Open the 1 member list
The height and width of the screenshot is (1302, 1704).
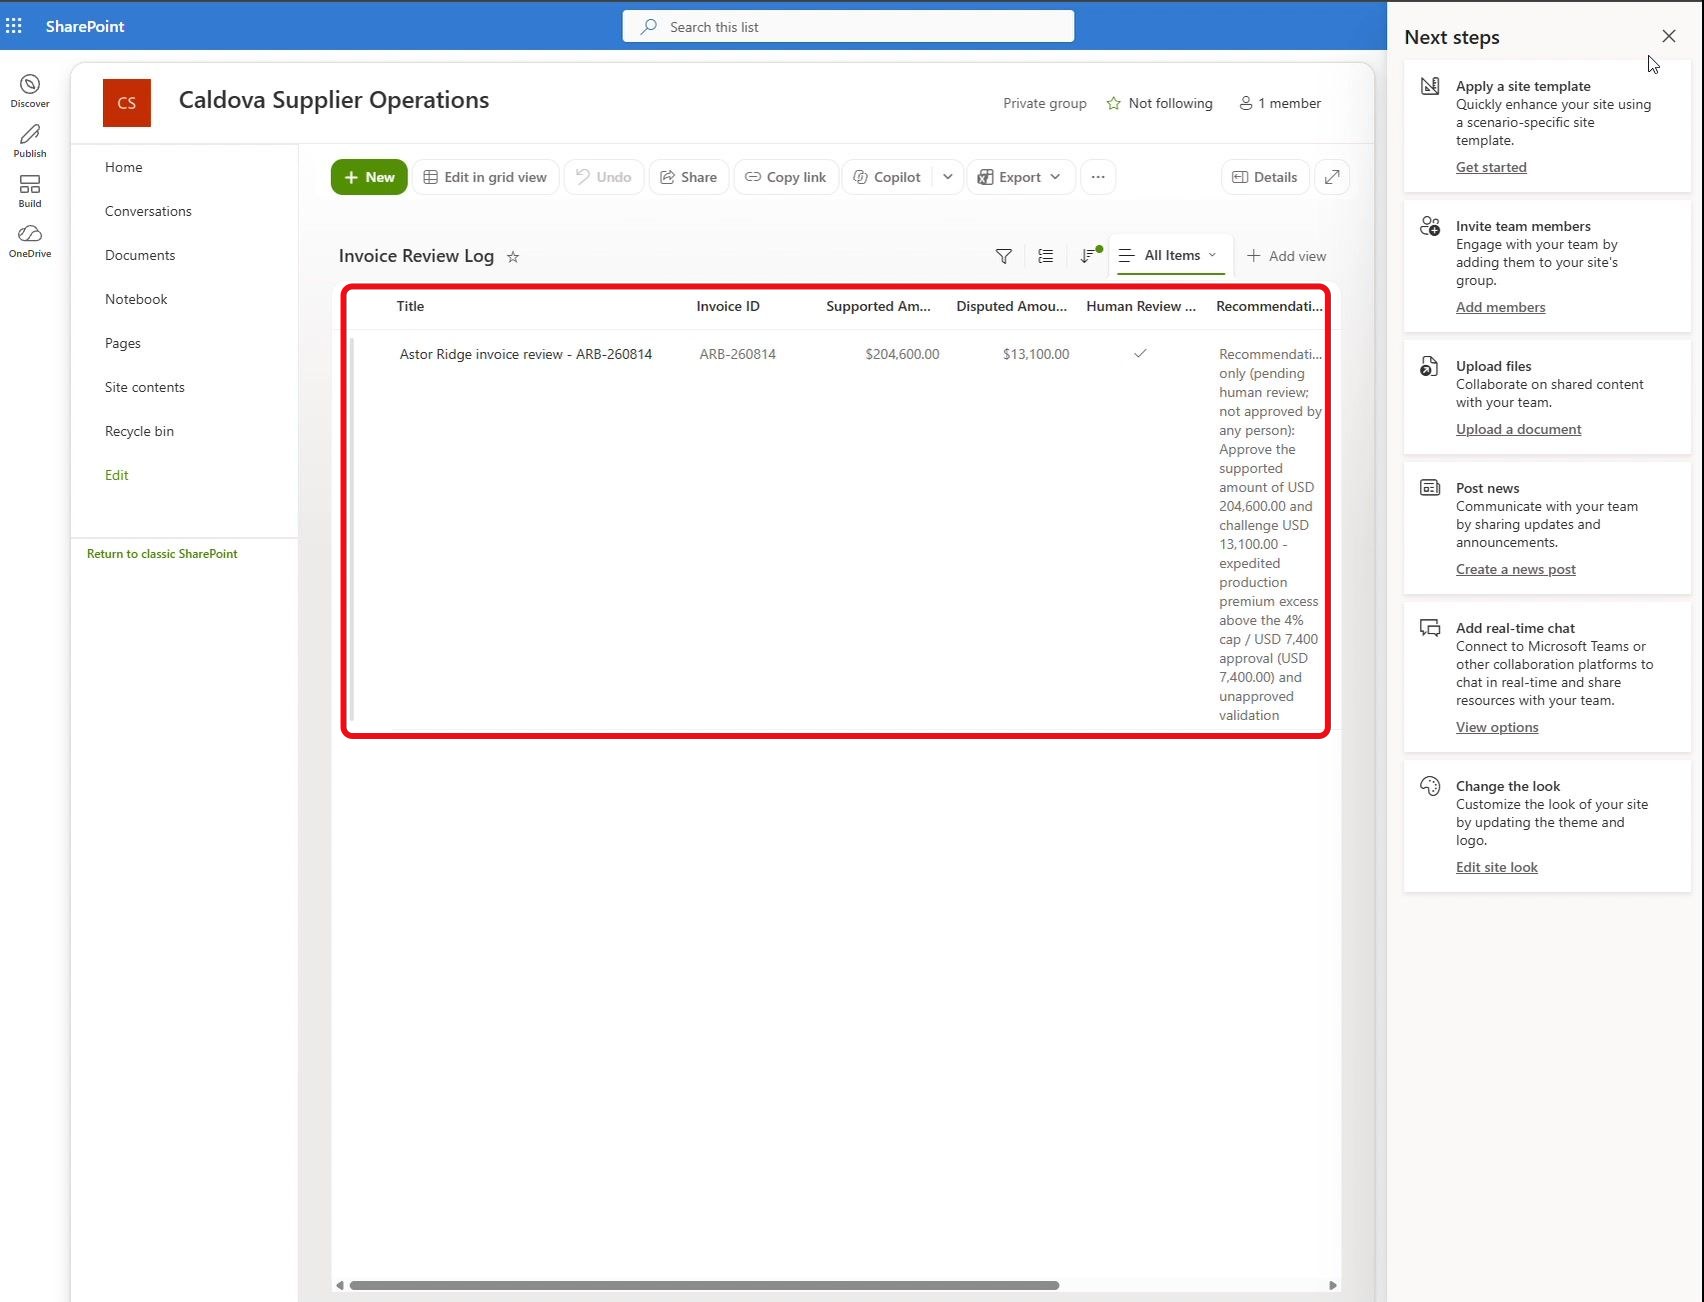[1280, 103]
